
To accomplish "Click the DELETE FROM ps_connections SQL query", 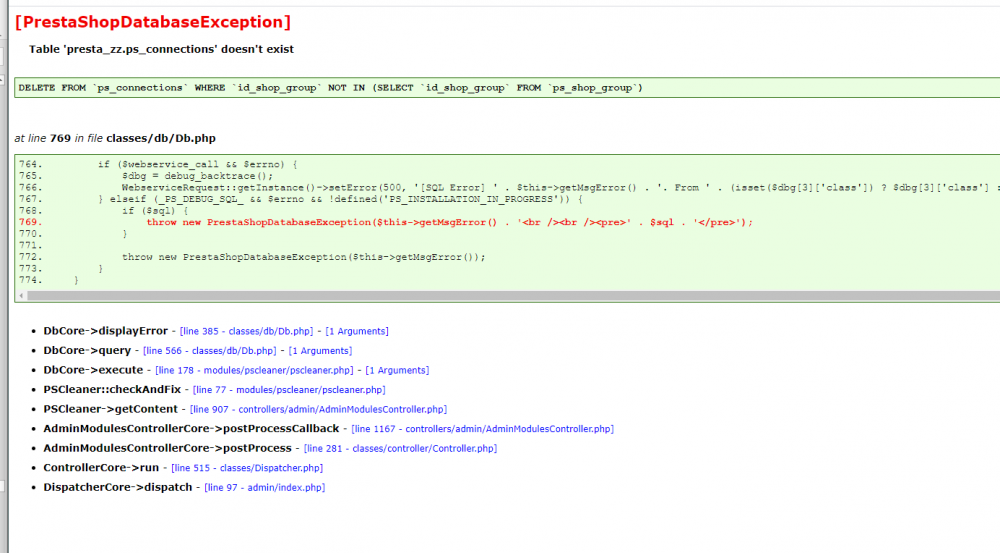I will 330,87.
